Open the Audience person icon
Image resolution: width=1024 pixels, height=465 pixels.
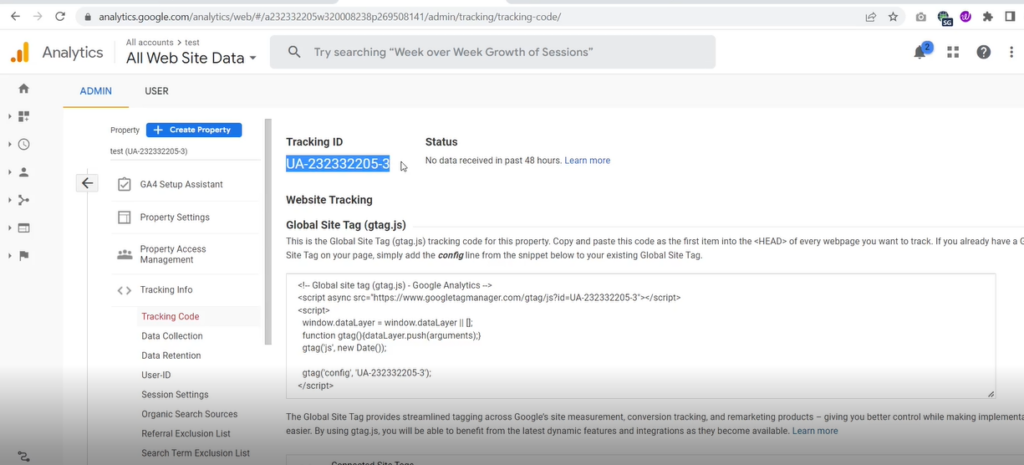(24, 172)
